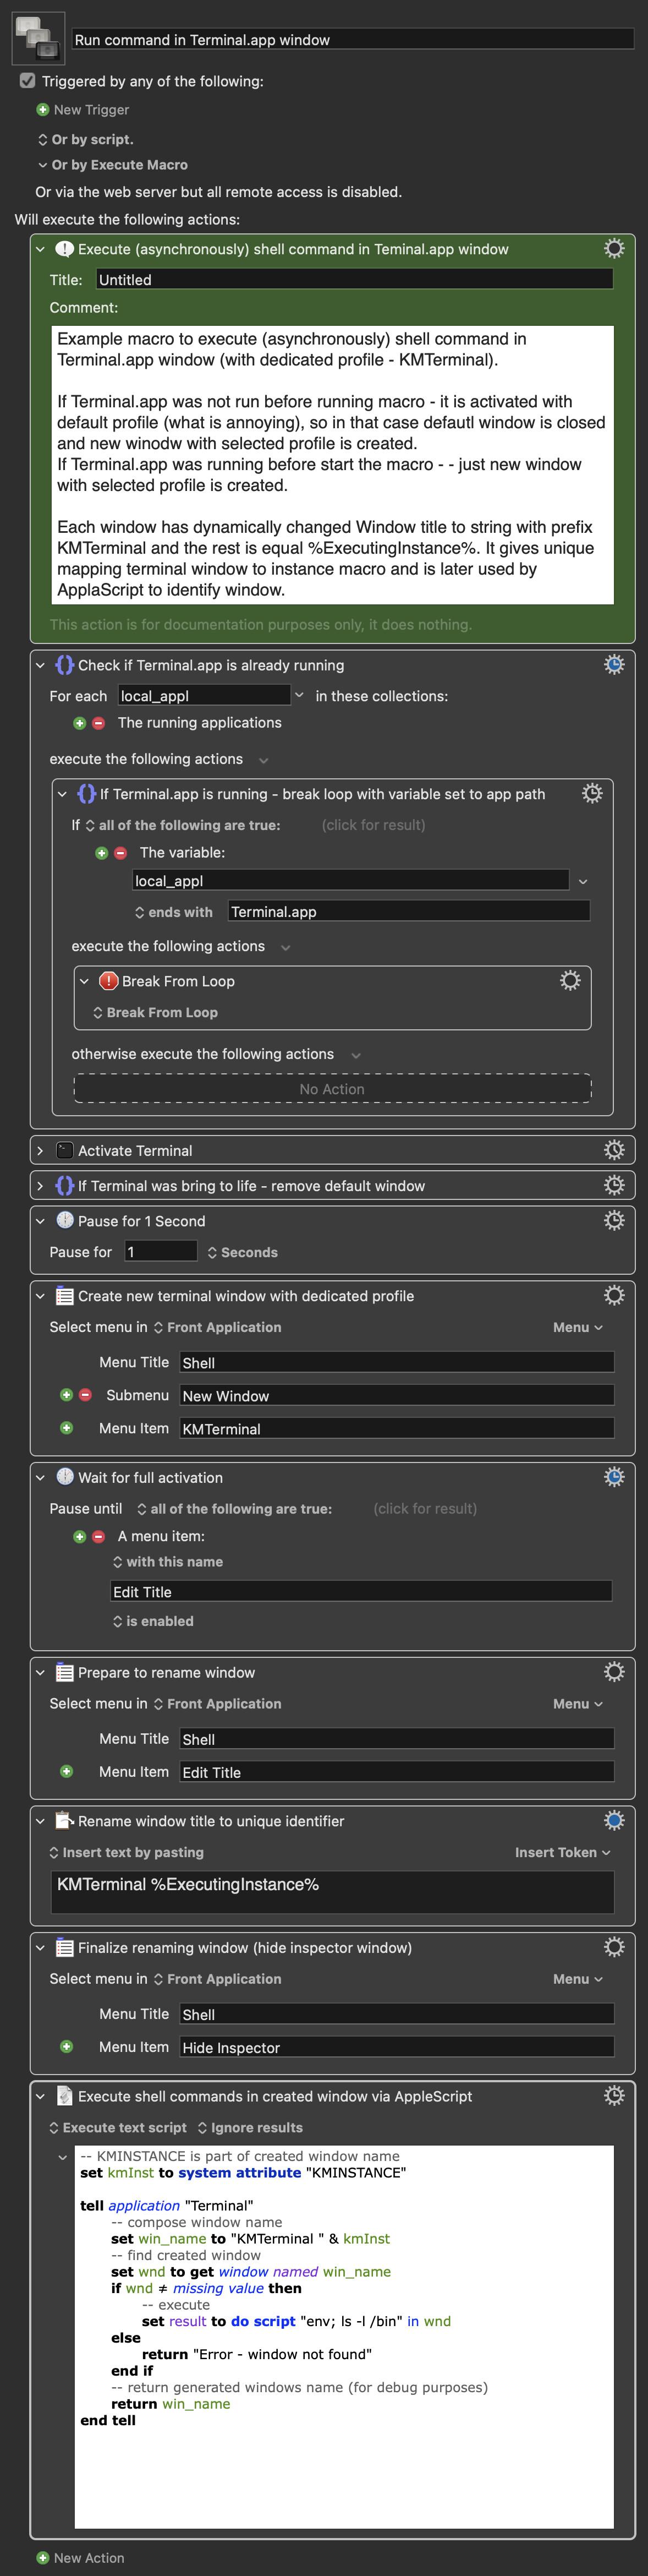This screenshot has height=2576, width=648.
Task: Click gear icon on Prepare to rename window
Action: [614, 1672]
